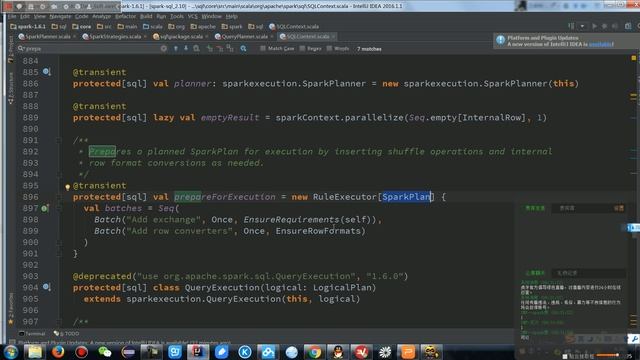Click Find All usages icon in search bar
640x360 pixels.
(196, 49)
